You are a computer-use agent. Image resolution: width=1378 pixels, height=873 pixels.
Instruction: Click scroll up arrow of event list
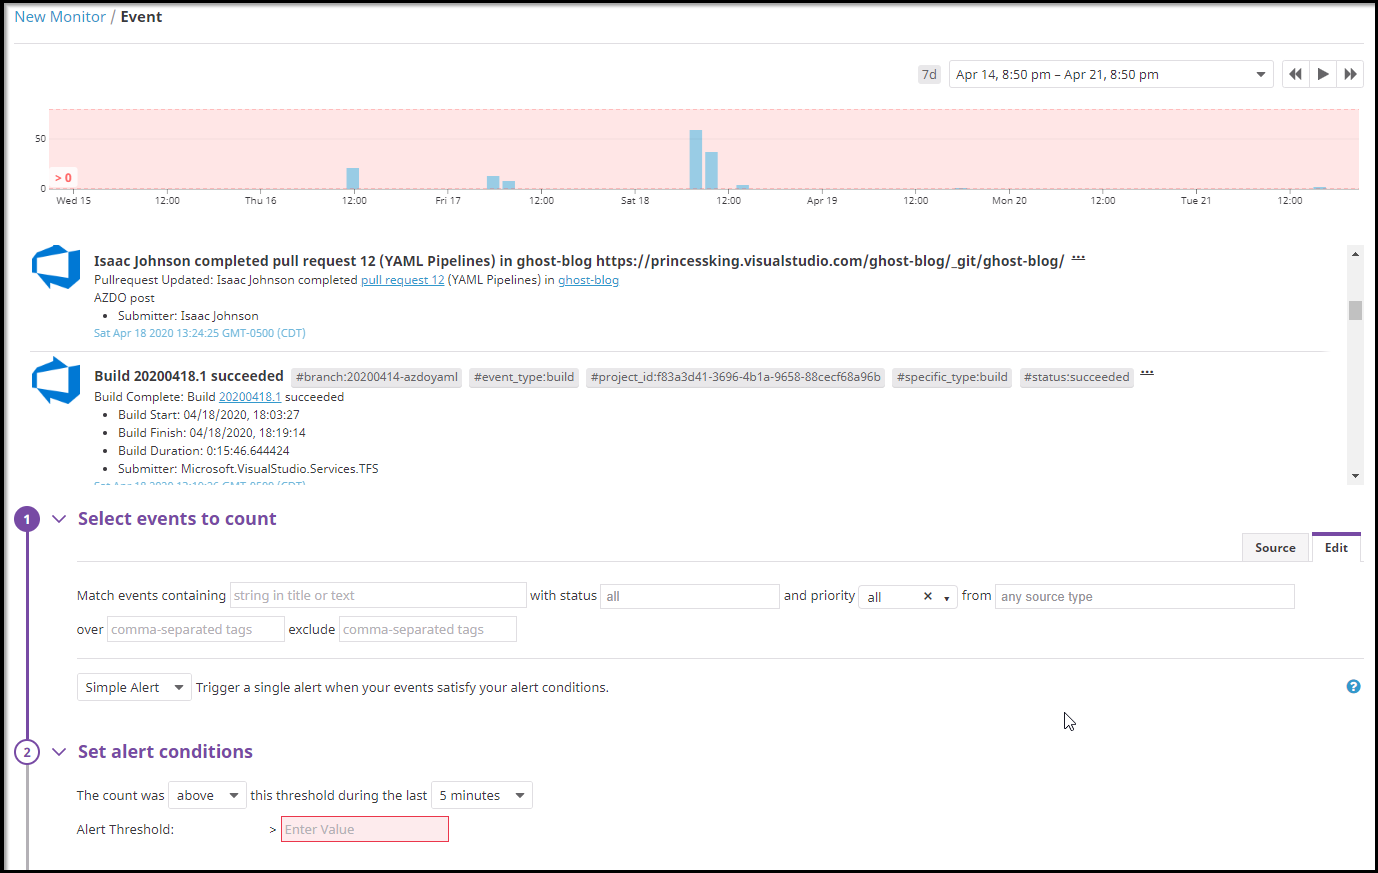click(x=1355, y=254)
